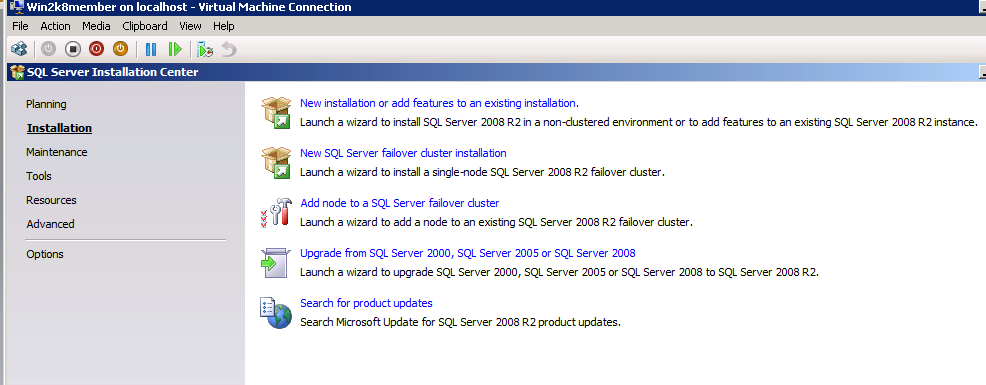
Task: Click the globe icon beside Search for product updates
Action: click(277, 313)
